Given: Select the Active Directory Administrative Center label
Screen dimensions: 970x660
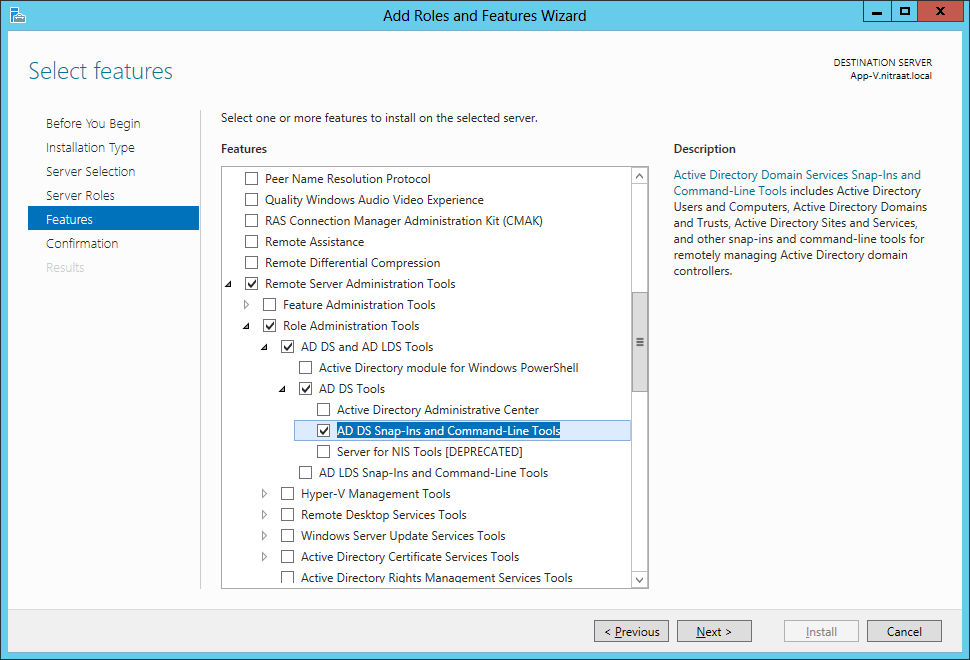Looking at the screenshot, I should tap(437, 410).
